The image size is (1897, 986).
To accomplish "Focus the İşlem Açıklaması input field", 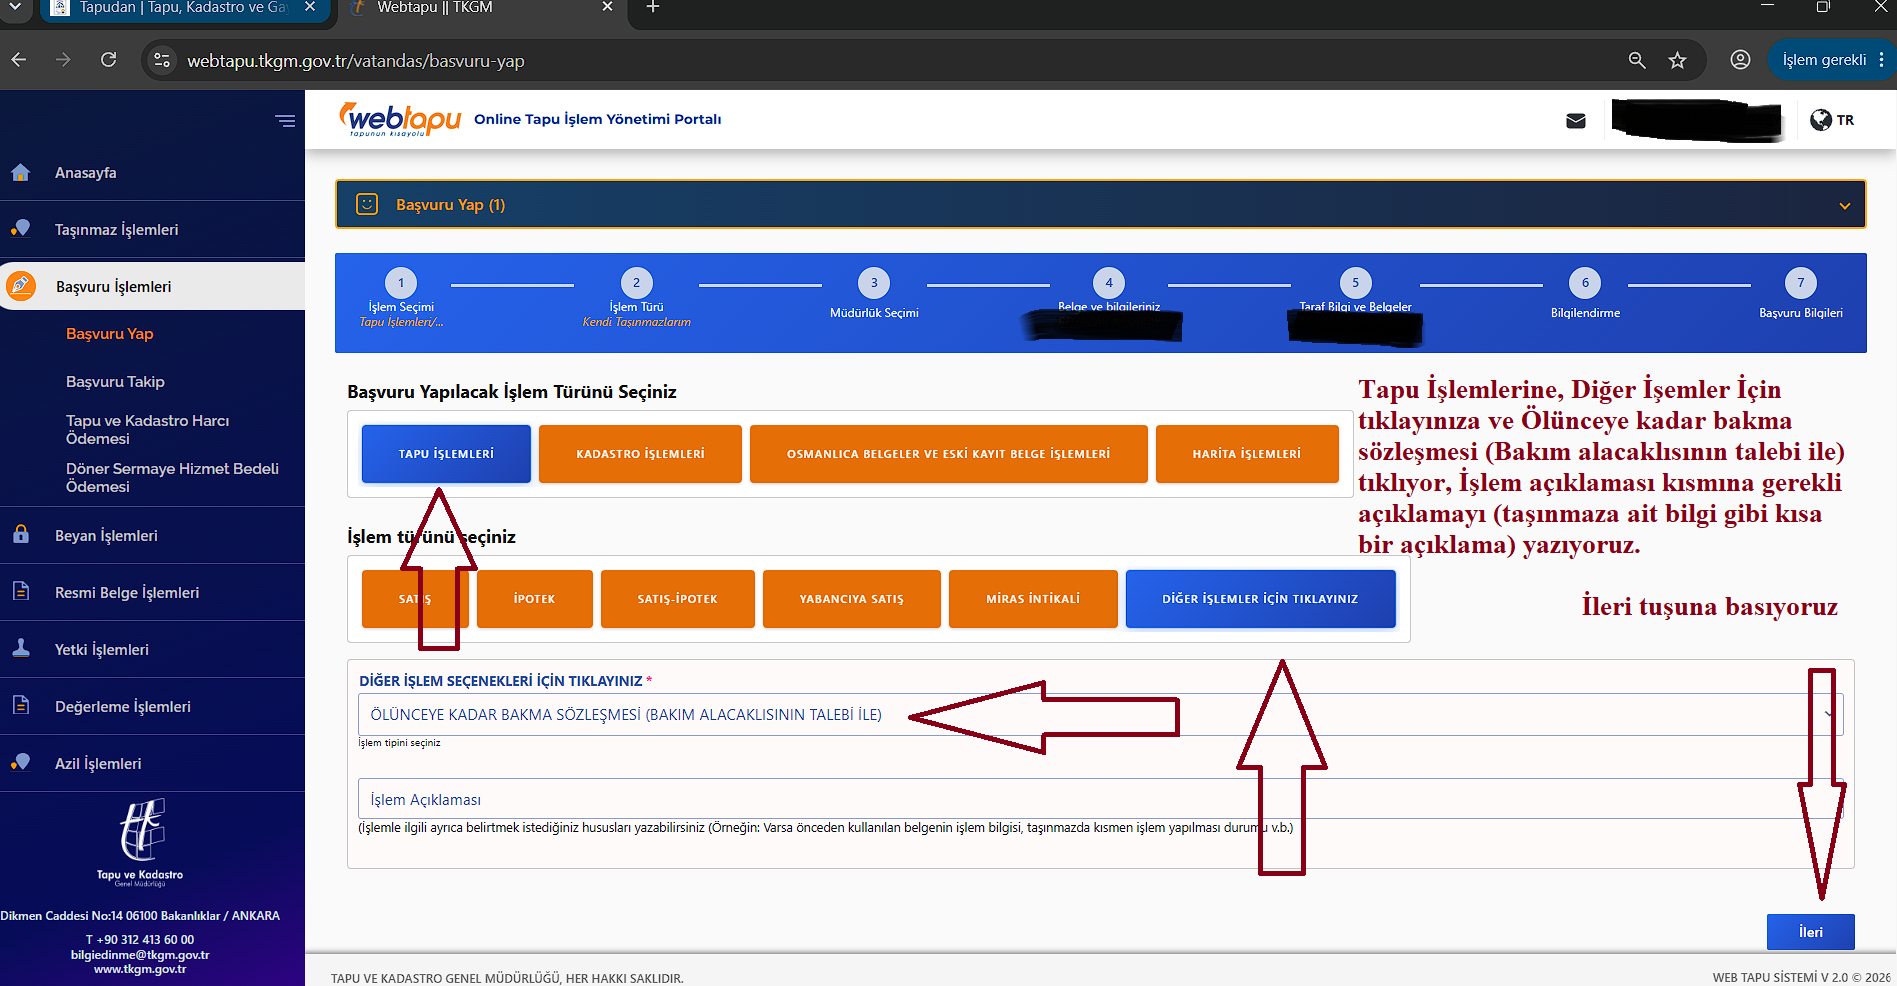I will pyautogui.click(x=1100, y=799).
